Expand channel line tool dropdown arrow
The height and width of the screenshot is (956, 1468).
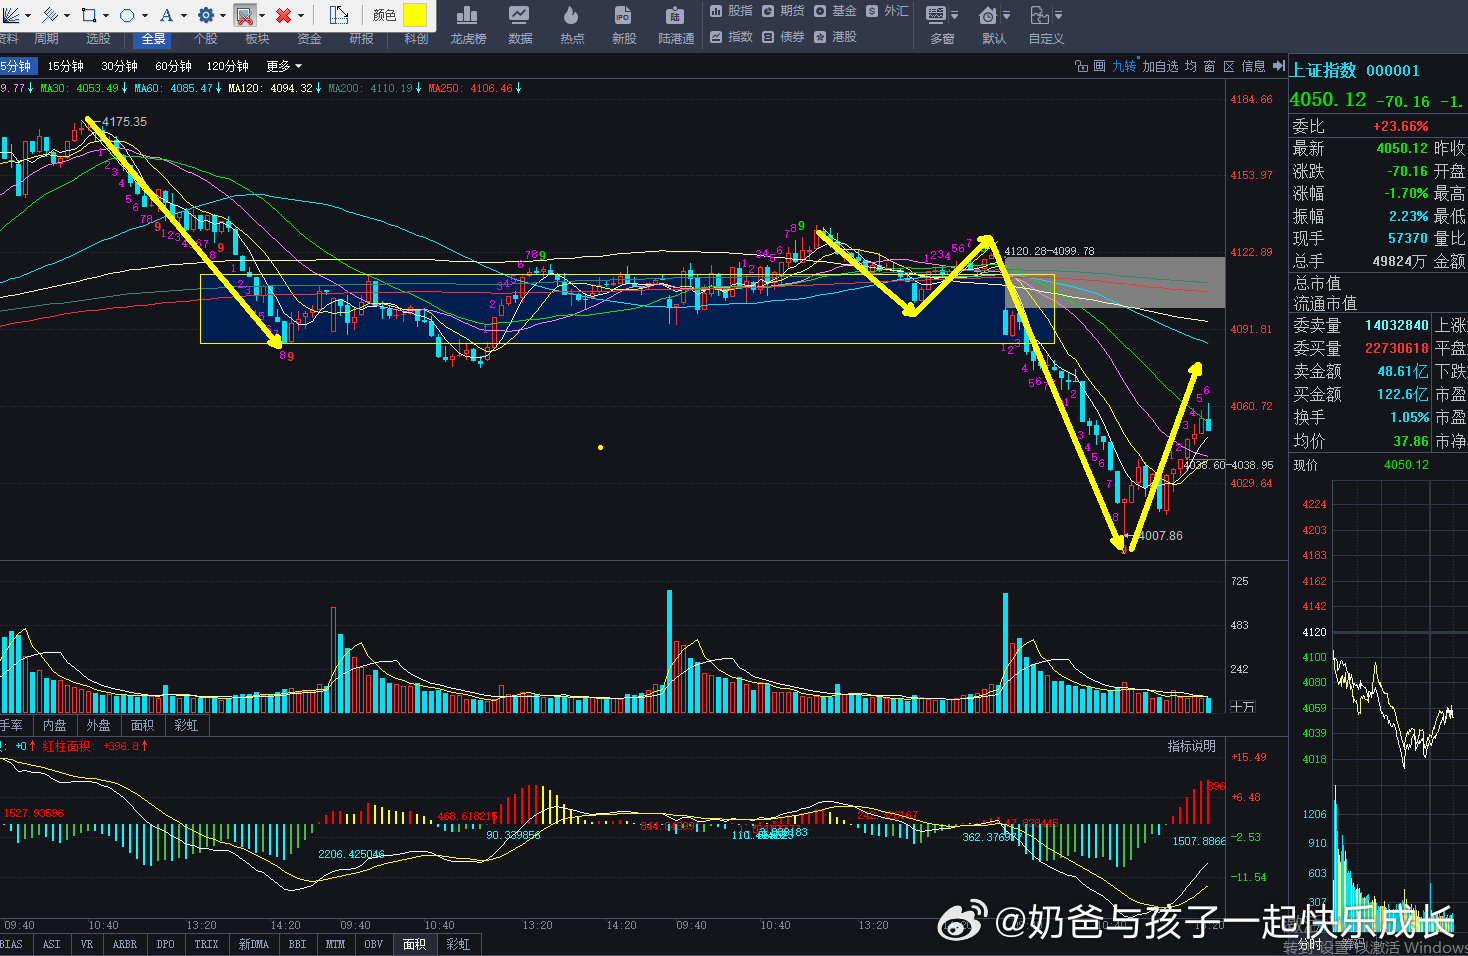tap(66, 16)
